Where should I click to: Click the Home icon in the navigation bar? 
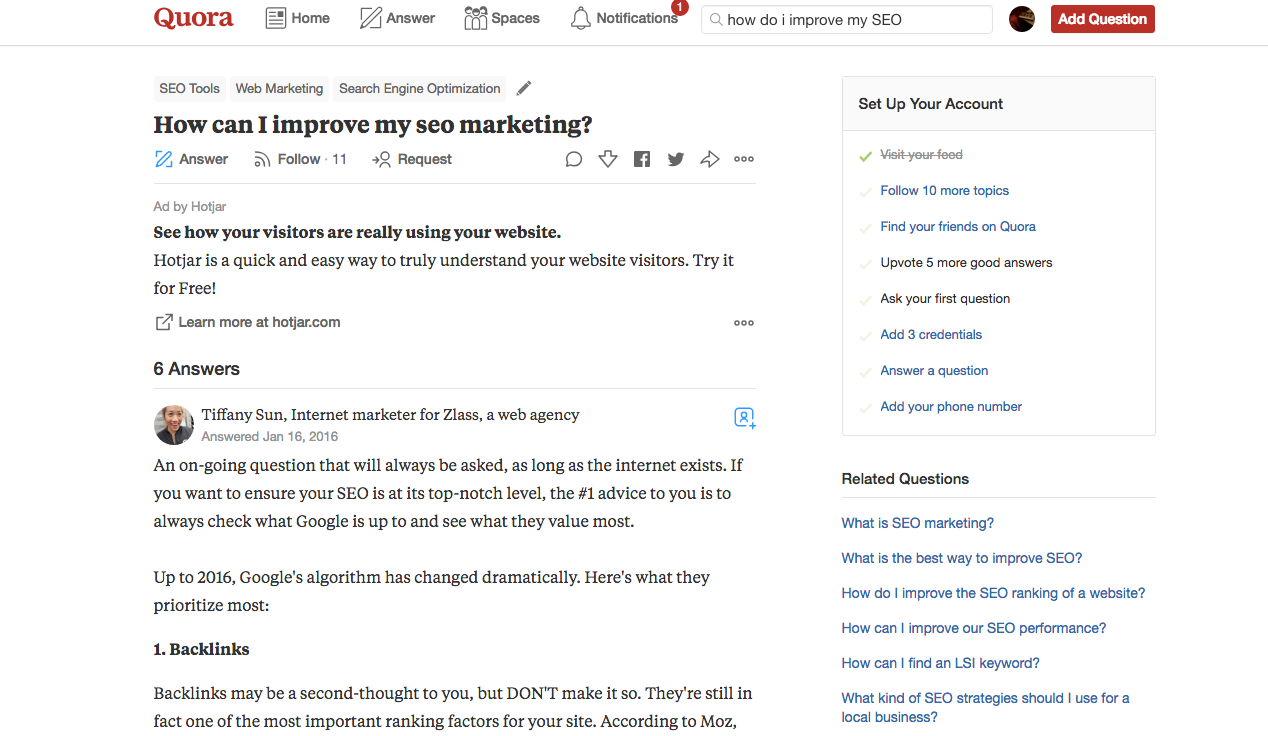pyautogui.click(x=276, y=17)
